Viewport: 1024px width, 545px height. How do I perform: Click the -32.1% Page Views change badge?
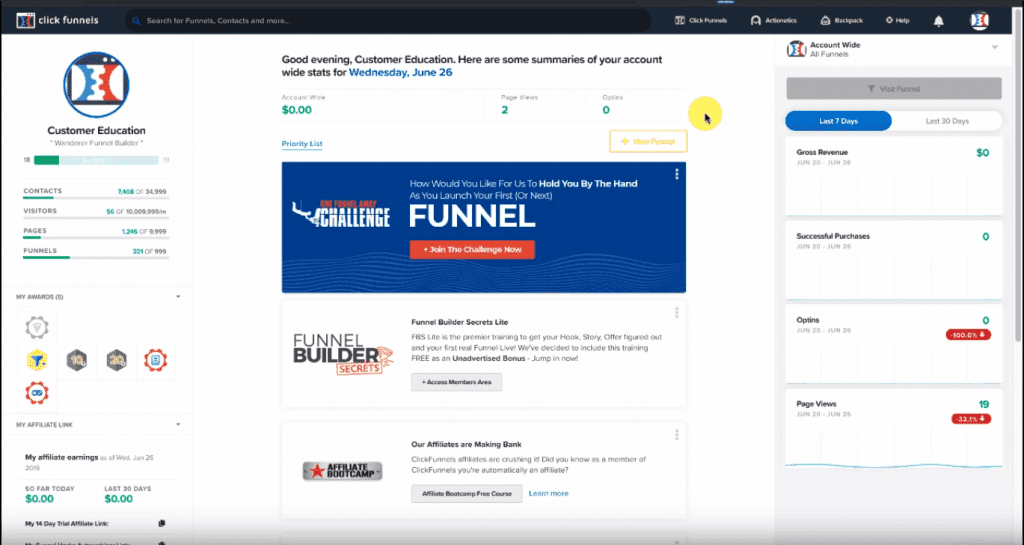tap(970, 419)
